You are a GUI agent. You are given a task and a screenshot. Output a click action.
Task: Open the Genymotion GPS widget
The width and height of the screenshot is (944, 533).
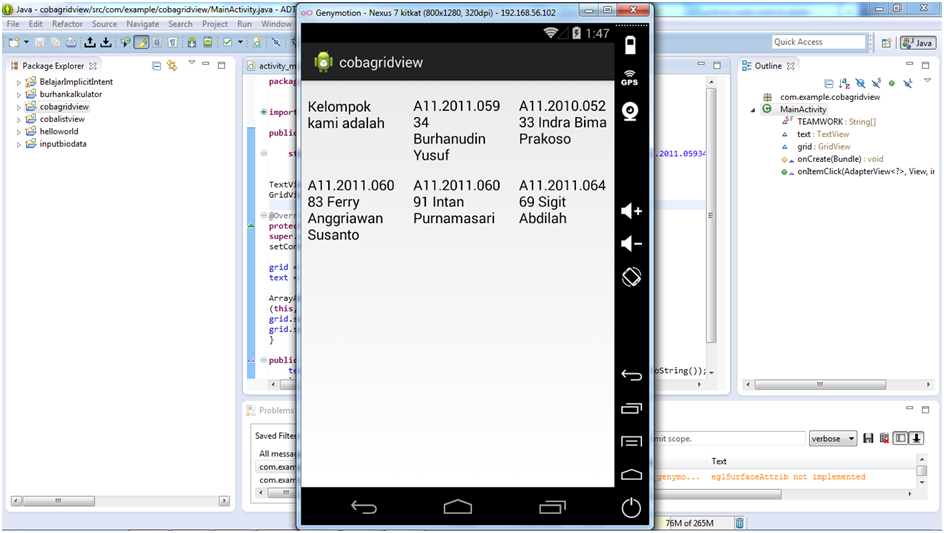pos(630,78)
